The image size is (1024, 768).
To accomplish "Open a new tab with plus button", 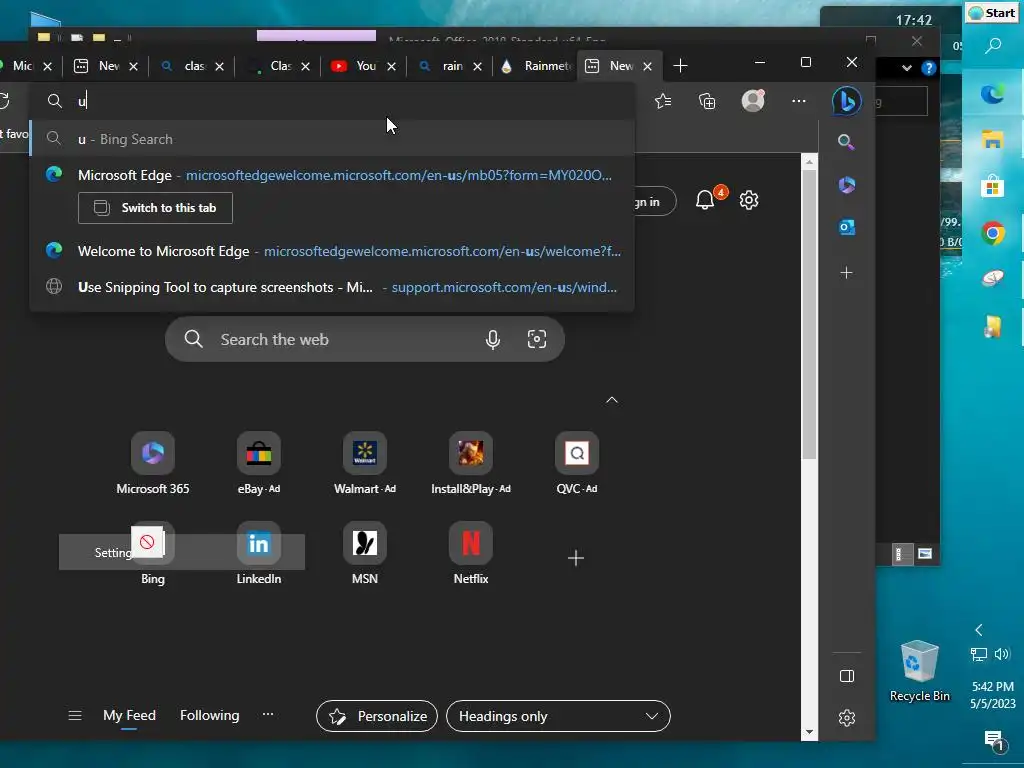I will (x=680, y=65).
